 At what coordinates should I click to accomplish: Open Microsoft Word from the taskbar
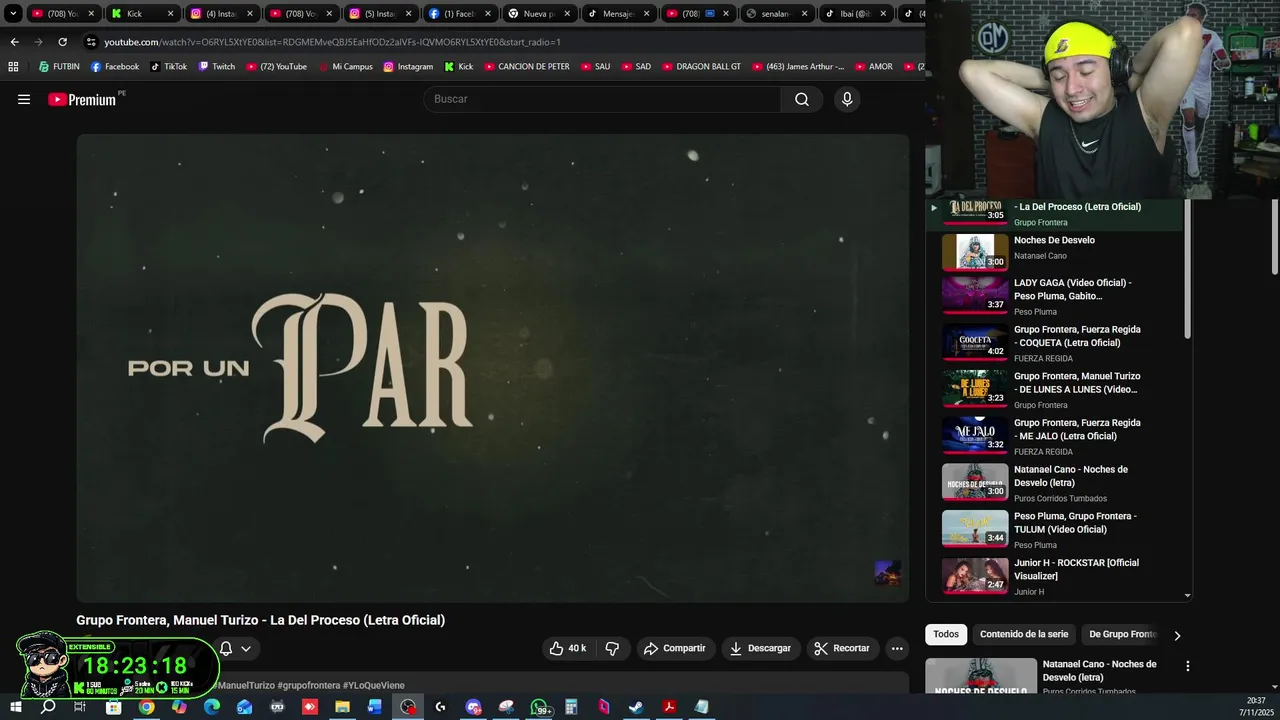(x=375, y=707)
